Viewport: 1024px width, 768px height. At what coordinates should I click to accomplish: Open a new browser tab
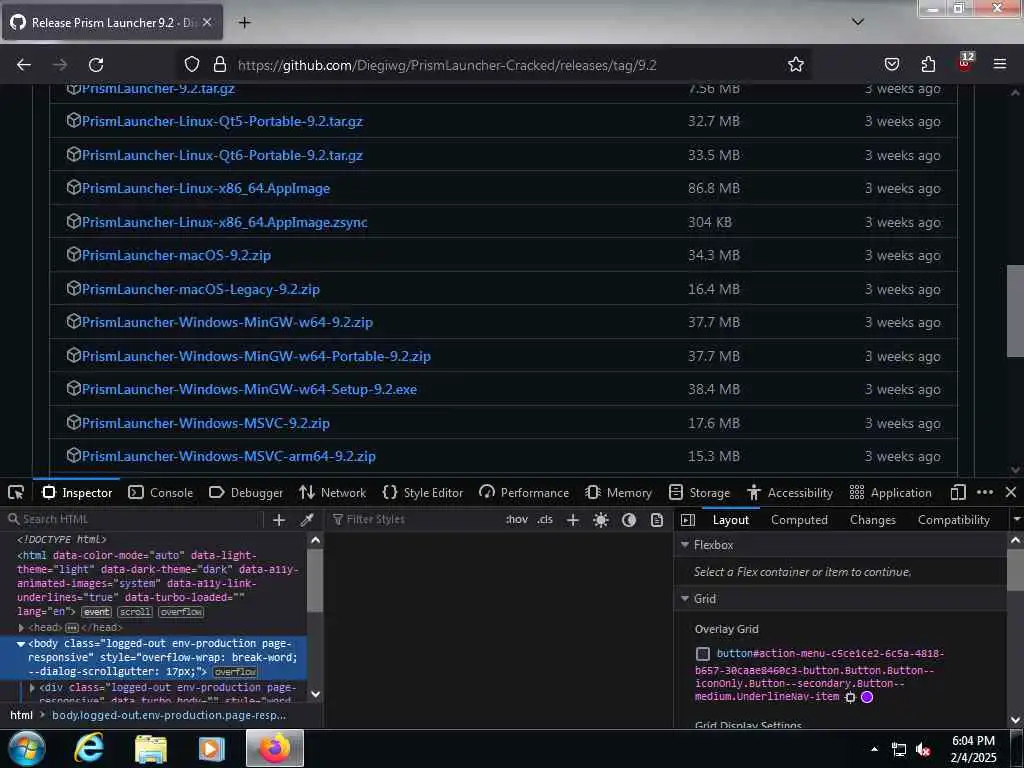click(x=244, y=22)
